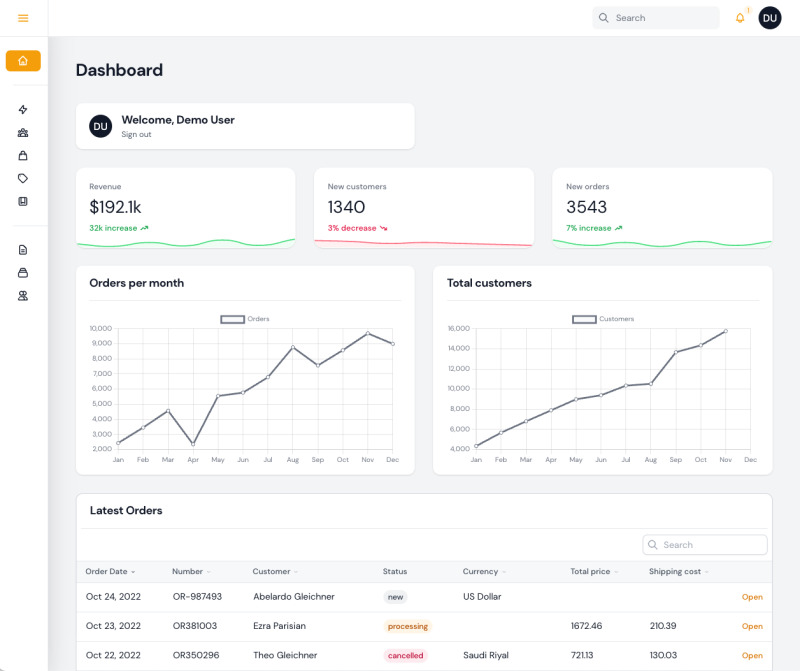
Task: Open the bookmark book icon in sidebar
Action: click(x=23, y=202)
